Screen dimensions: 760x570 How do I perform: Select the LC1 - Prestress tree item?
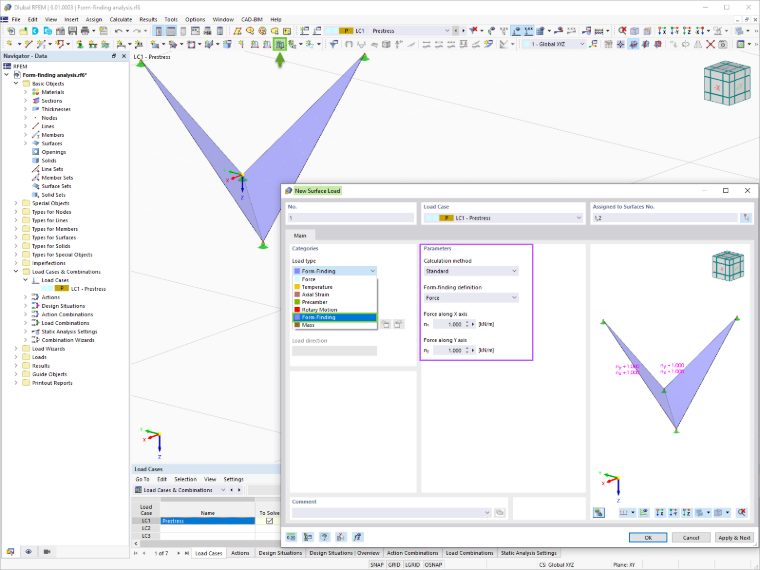pos(88,289)
